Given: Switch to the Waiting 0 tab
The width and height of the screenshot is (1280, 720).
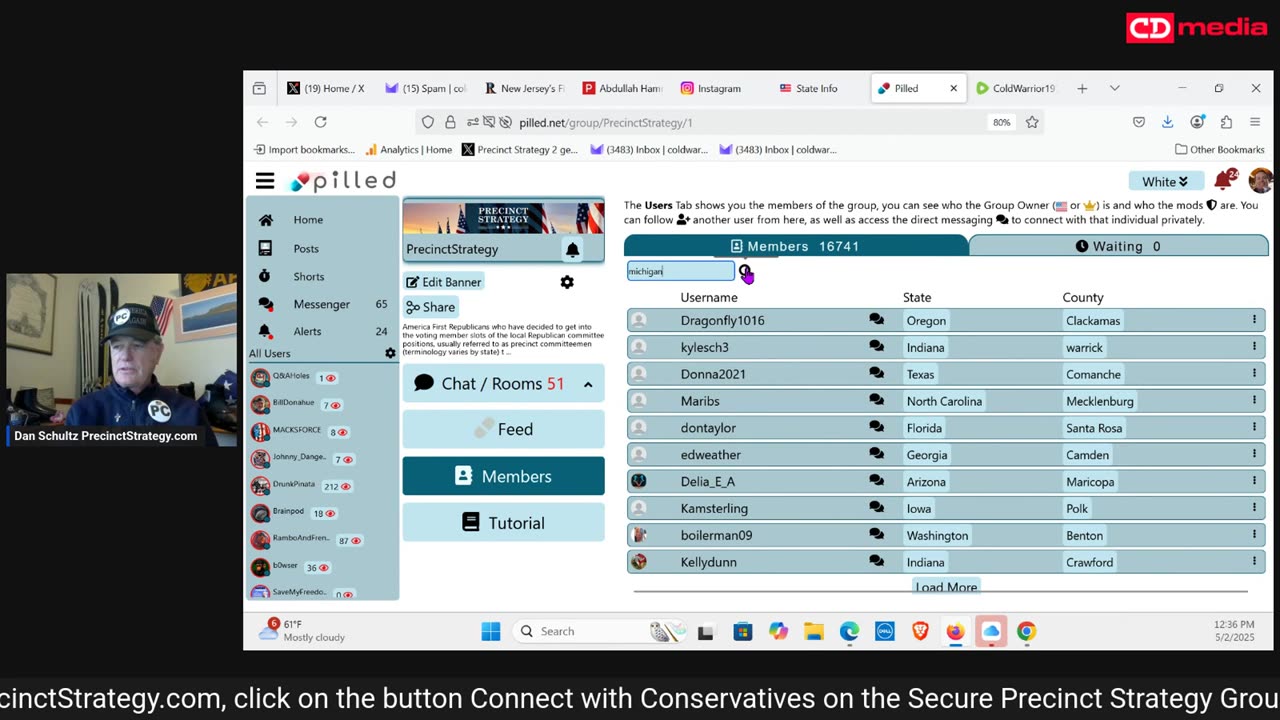Looking at the screenshot, I should 1118,246.
